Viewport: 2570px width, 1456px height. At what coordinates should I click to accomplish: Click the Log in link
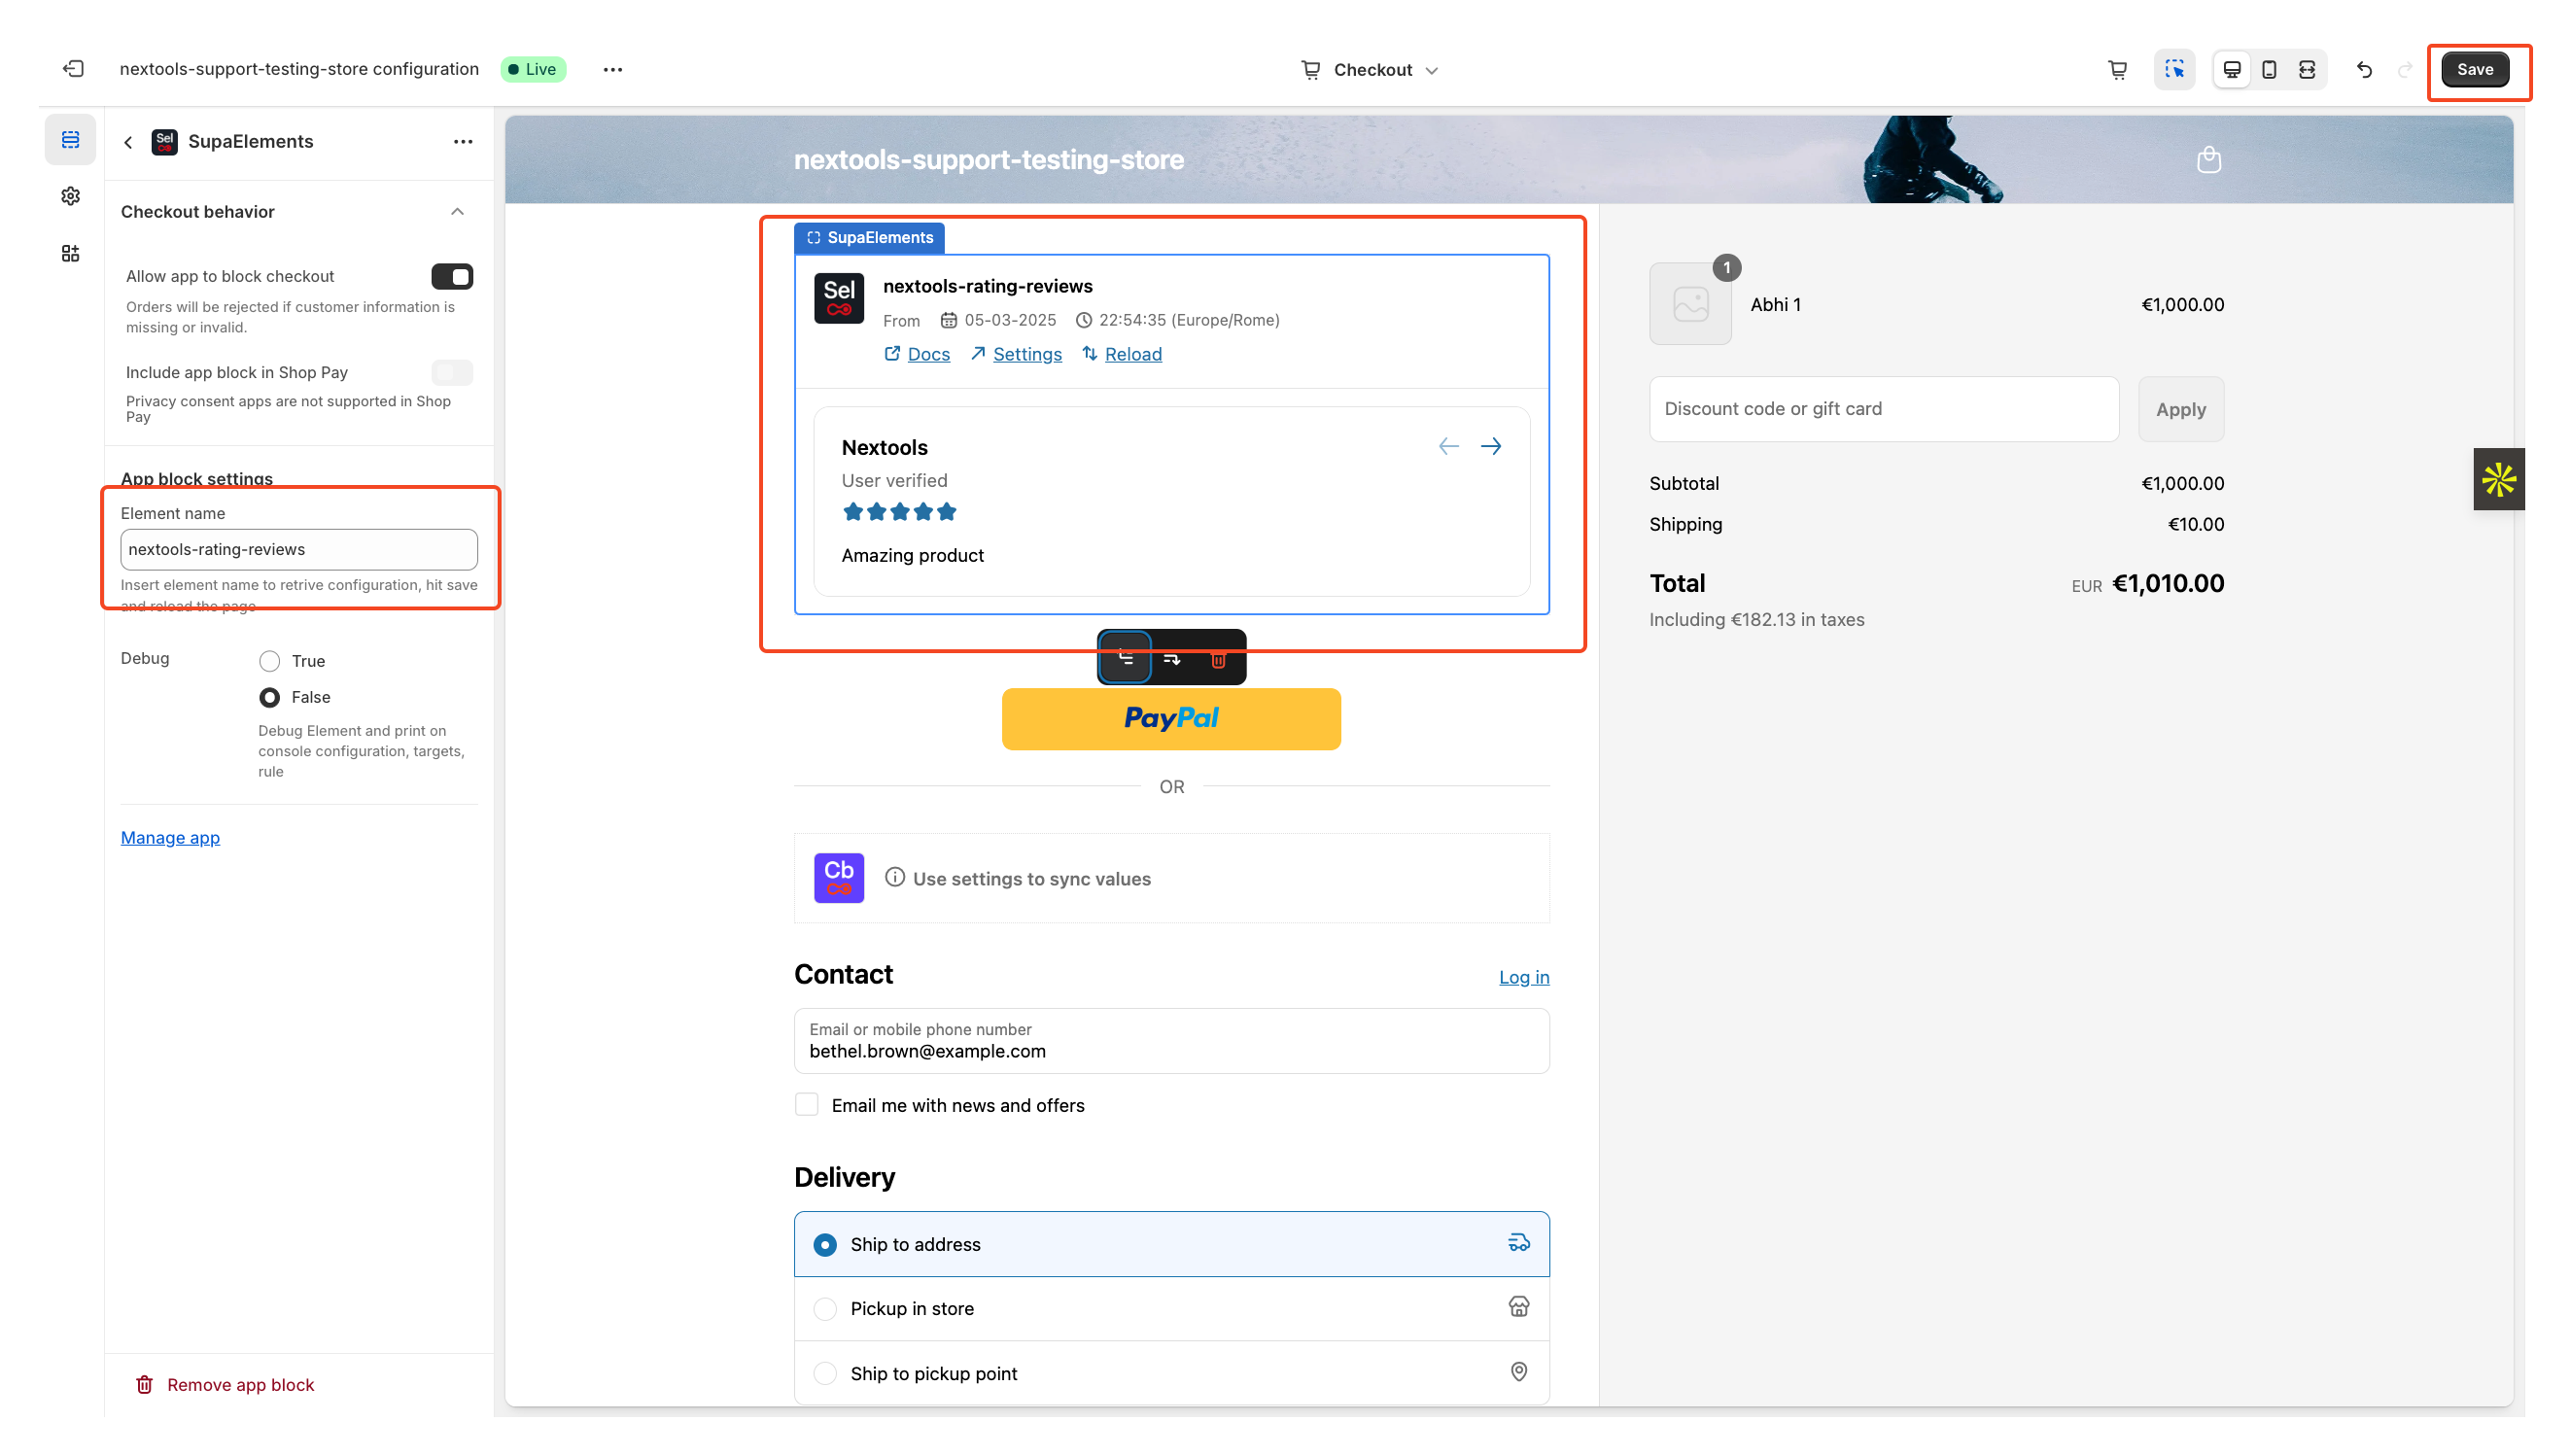(x=1523, y=977)
